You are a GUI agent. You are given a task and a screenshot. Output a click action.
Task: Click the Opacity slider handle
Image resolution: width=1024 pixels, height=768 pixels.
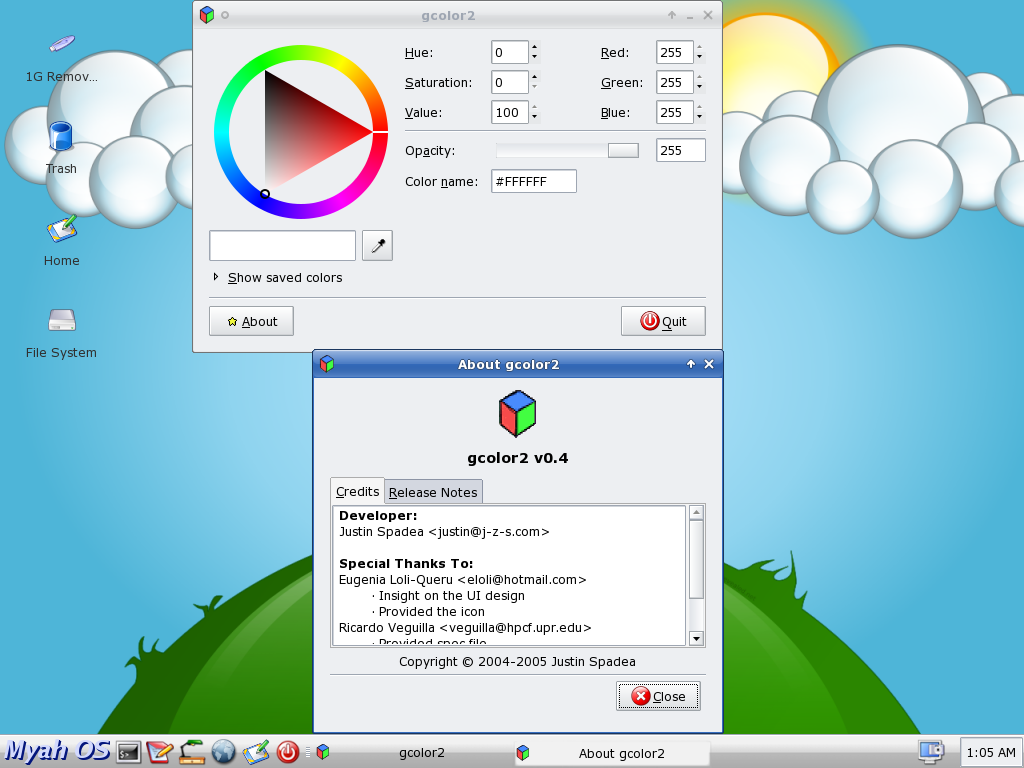pyautogui.click(x=623, y=150)
